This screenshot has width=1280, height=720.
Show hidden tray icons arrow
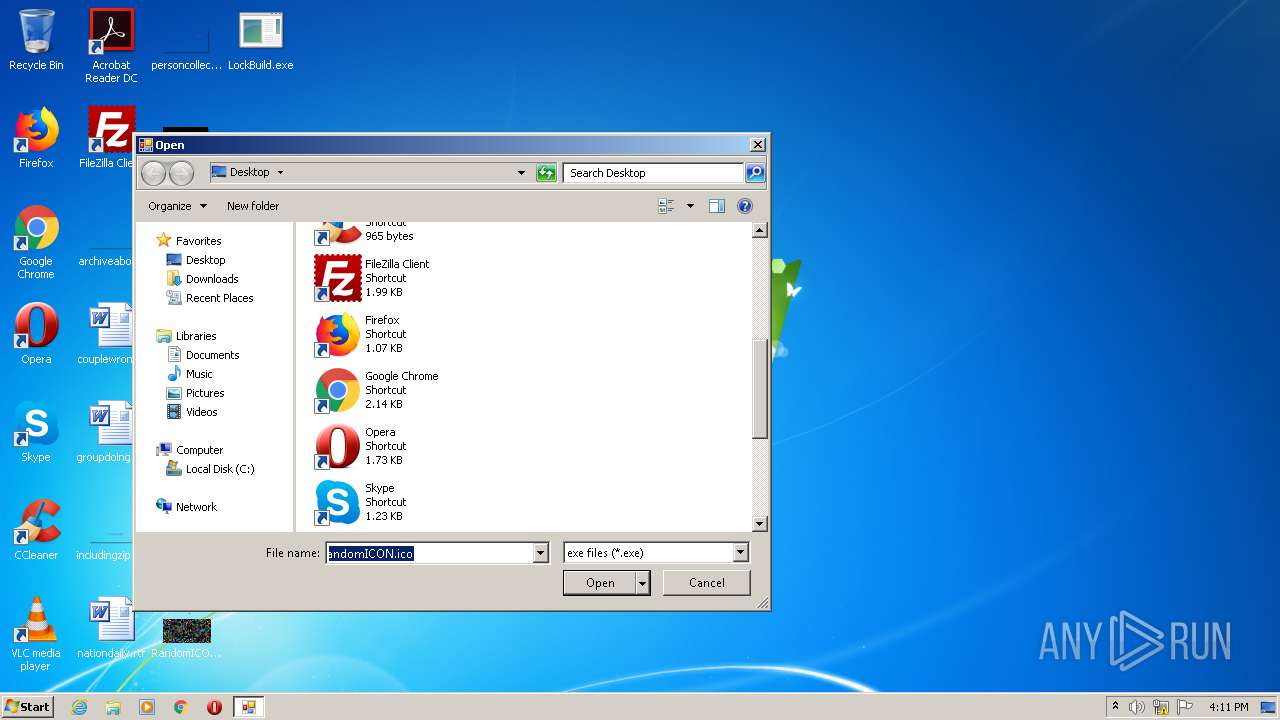pos(1115,707)
